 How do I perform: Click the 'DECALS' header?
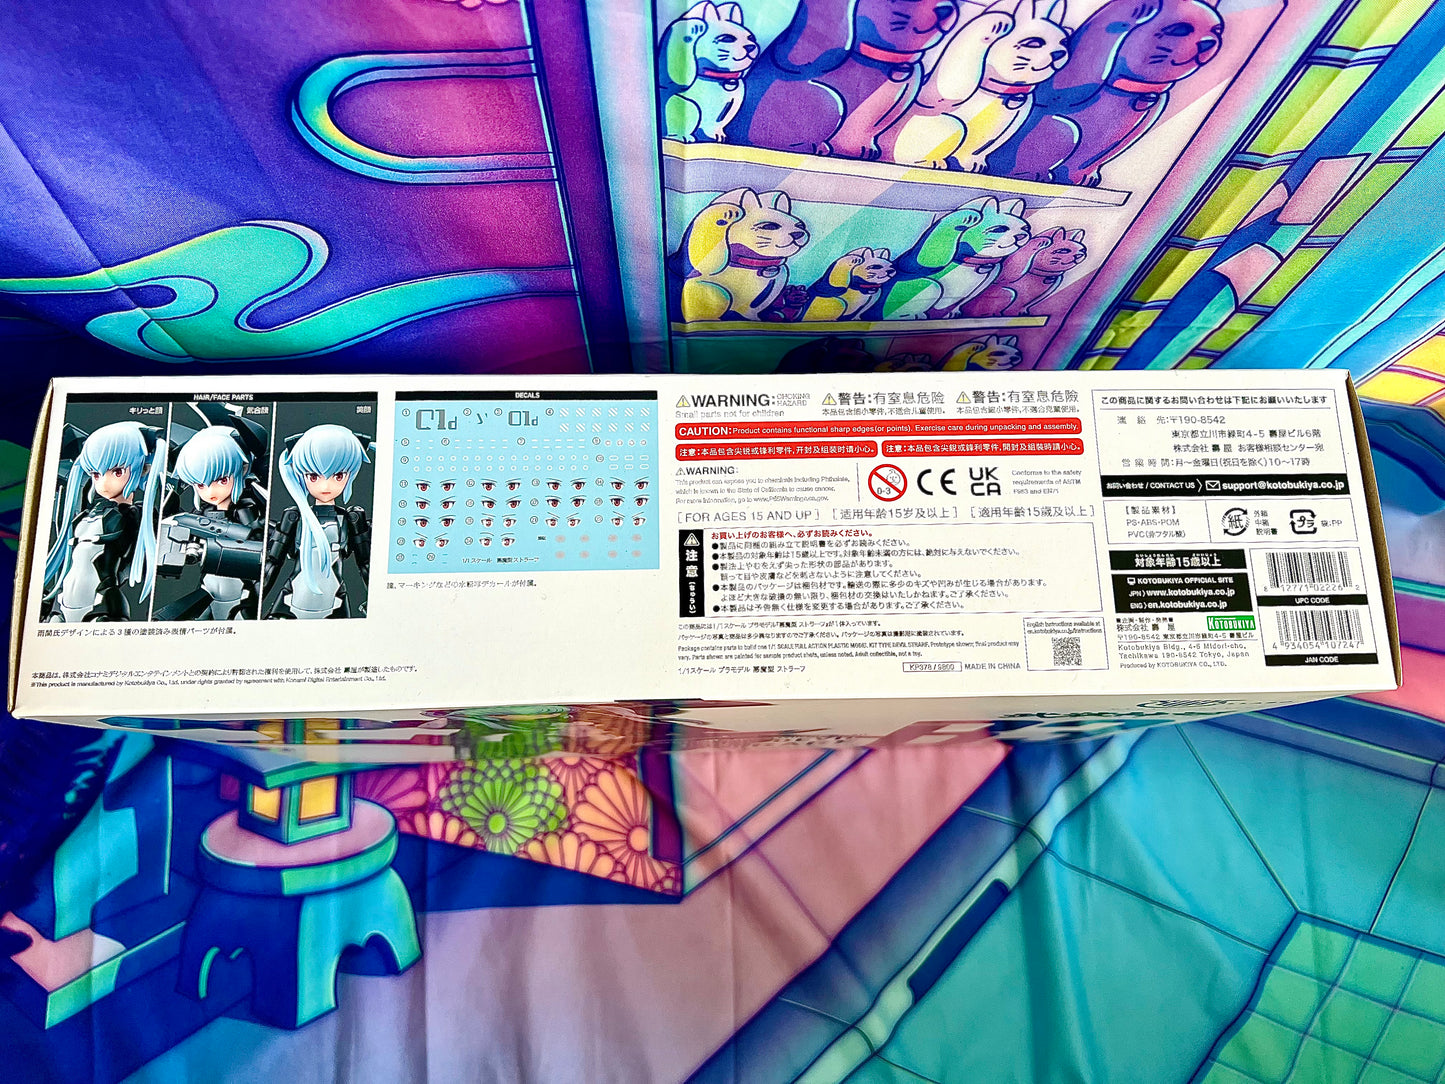coord(527,395)
